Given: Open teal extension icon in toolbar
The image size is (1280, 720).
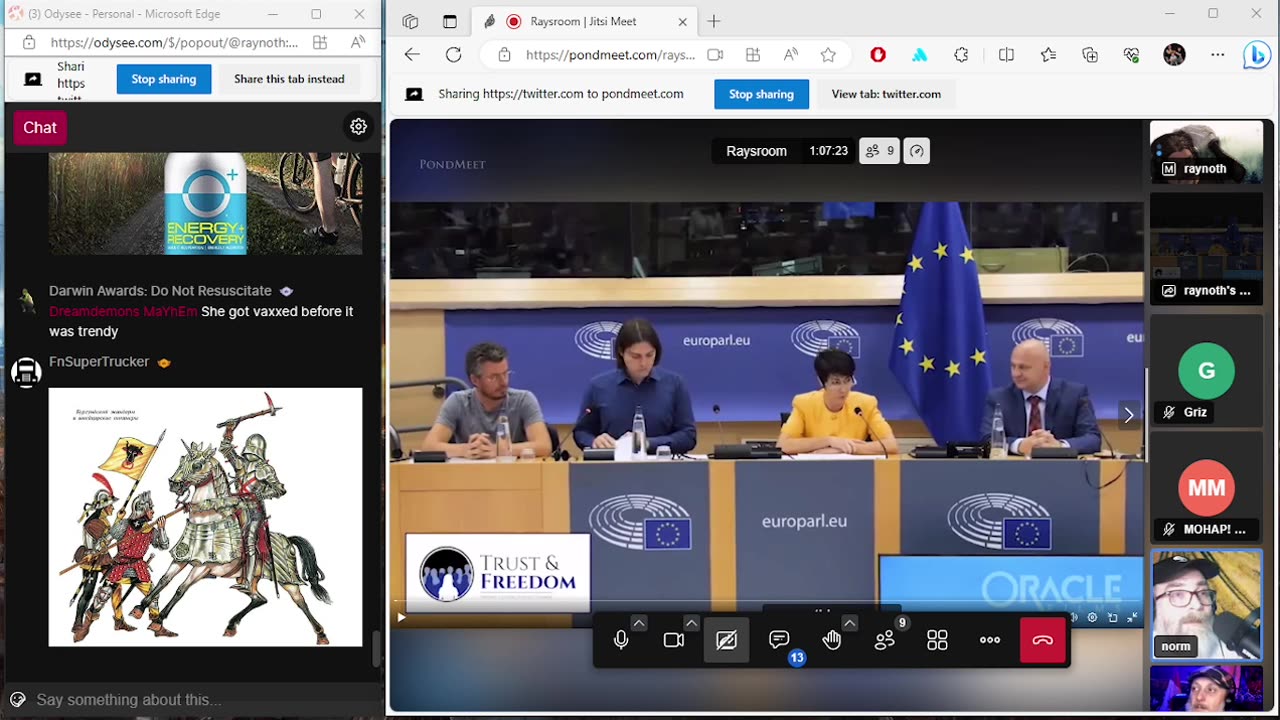Looking at the screenshot, I should (919, 55).
